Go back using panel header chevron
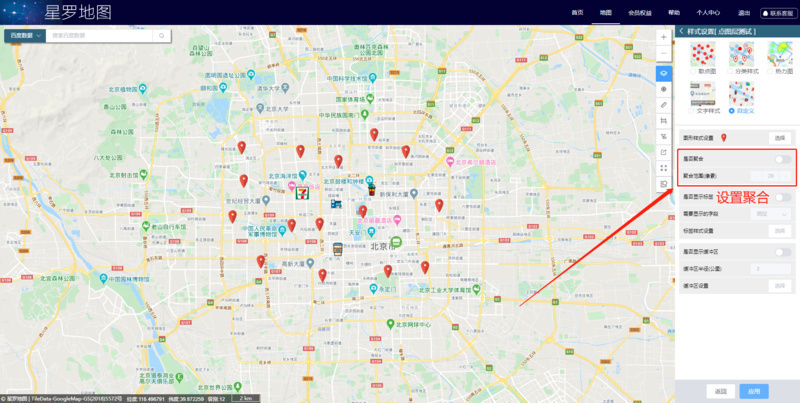800x403 pixels. tap(681, 32)
